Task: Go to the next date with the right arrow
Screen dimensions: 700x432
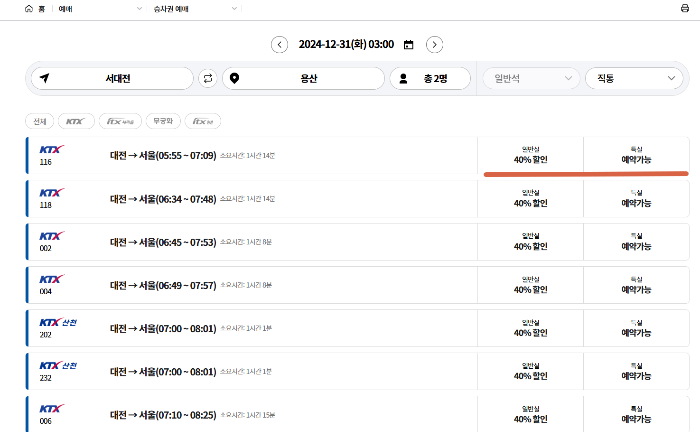Action: click(x=434, y=45)
